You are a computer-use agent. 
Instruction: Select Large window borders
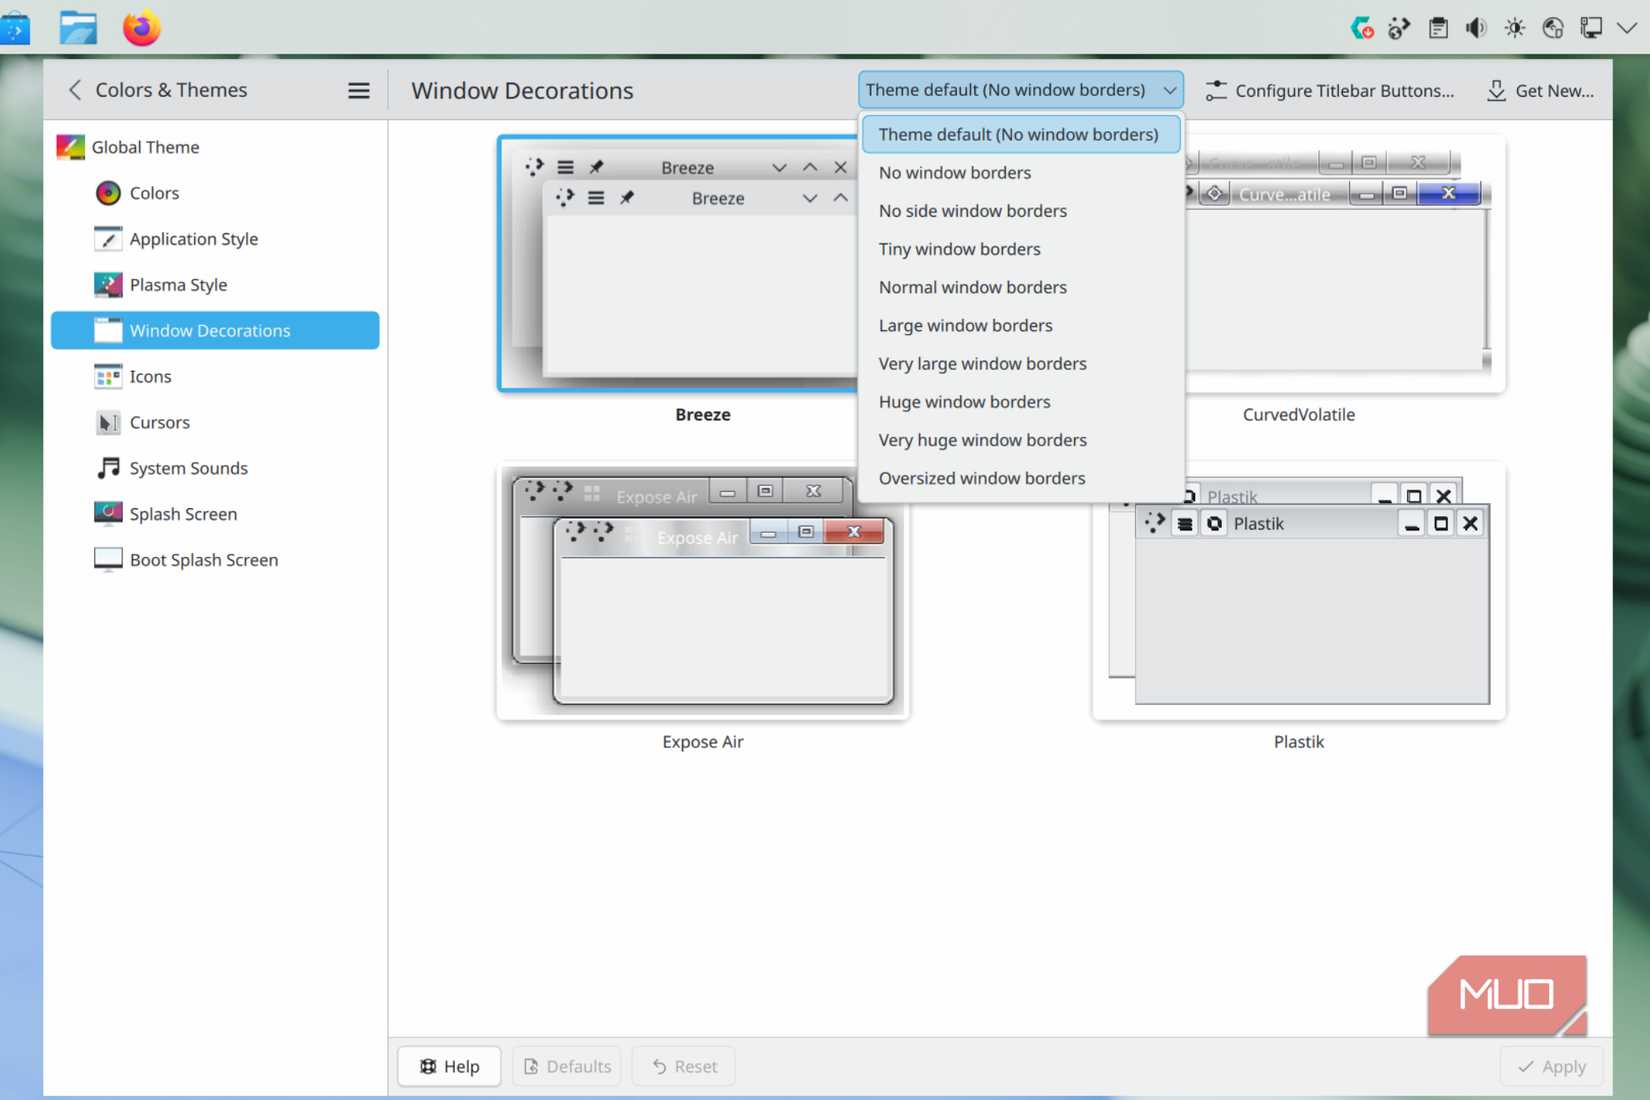point(1021,326)
